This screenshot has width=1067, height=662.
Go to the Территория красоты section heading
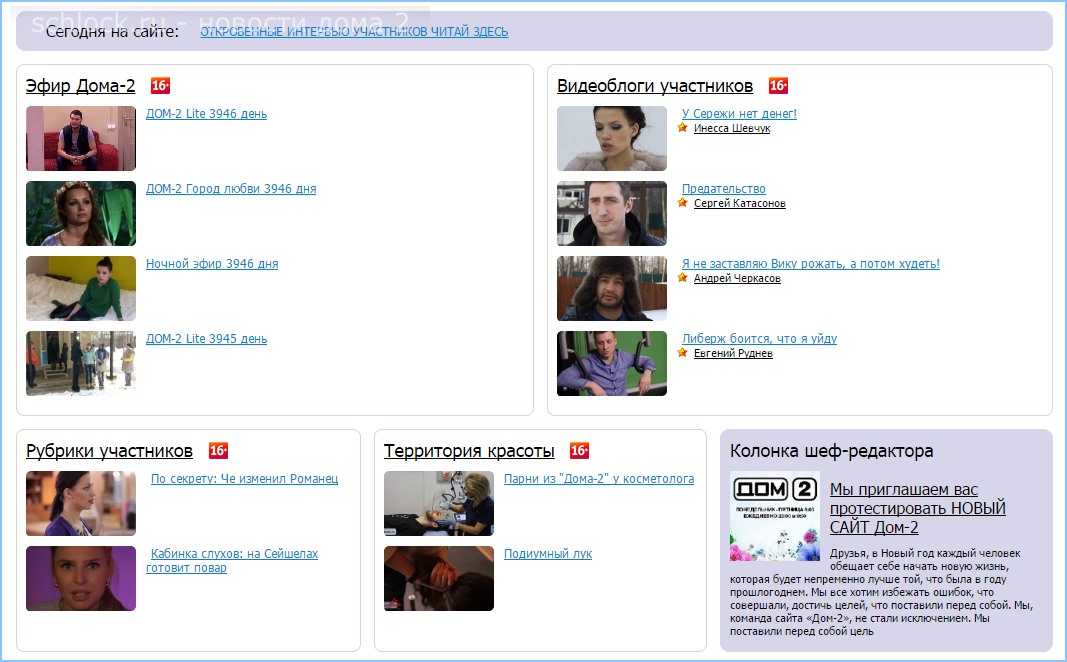[469, 450]
